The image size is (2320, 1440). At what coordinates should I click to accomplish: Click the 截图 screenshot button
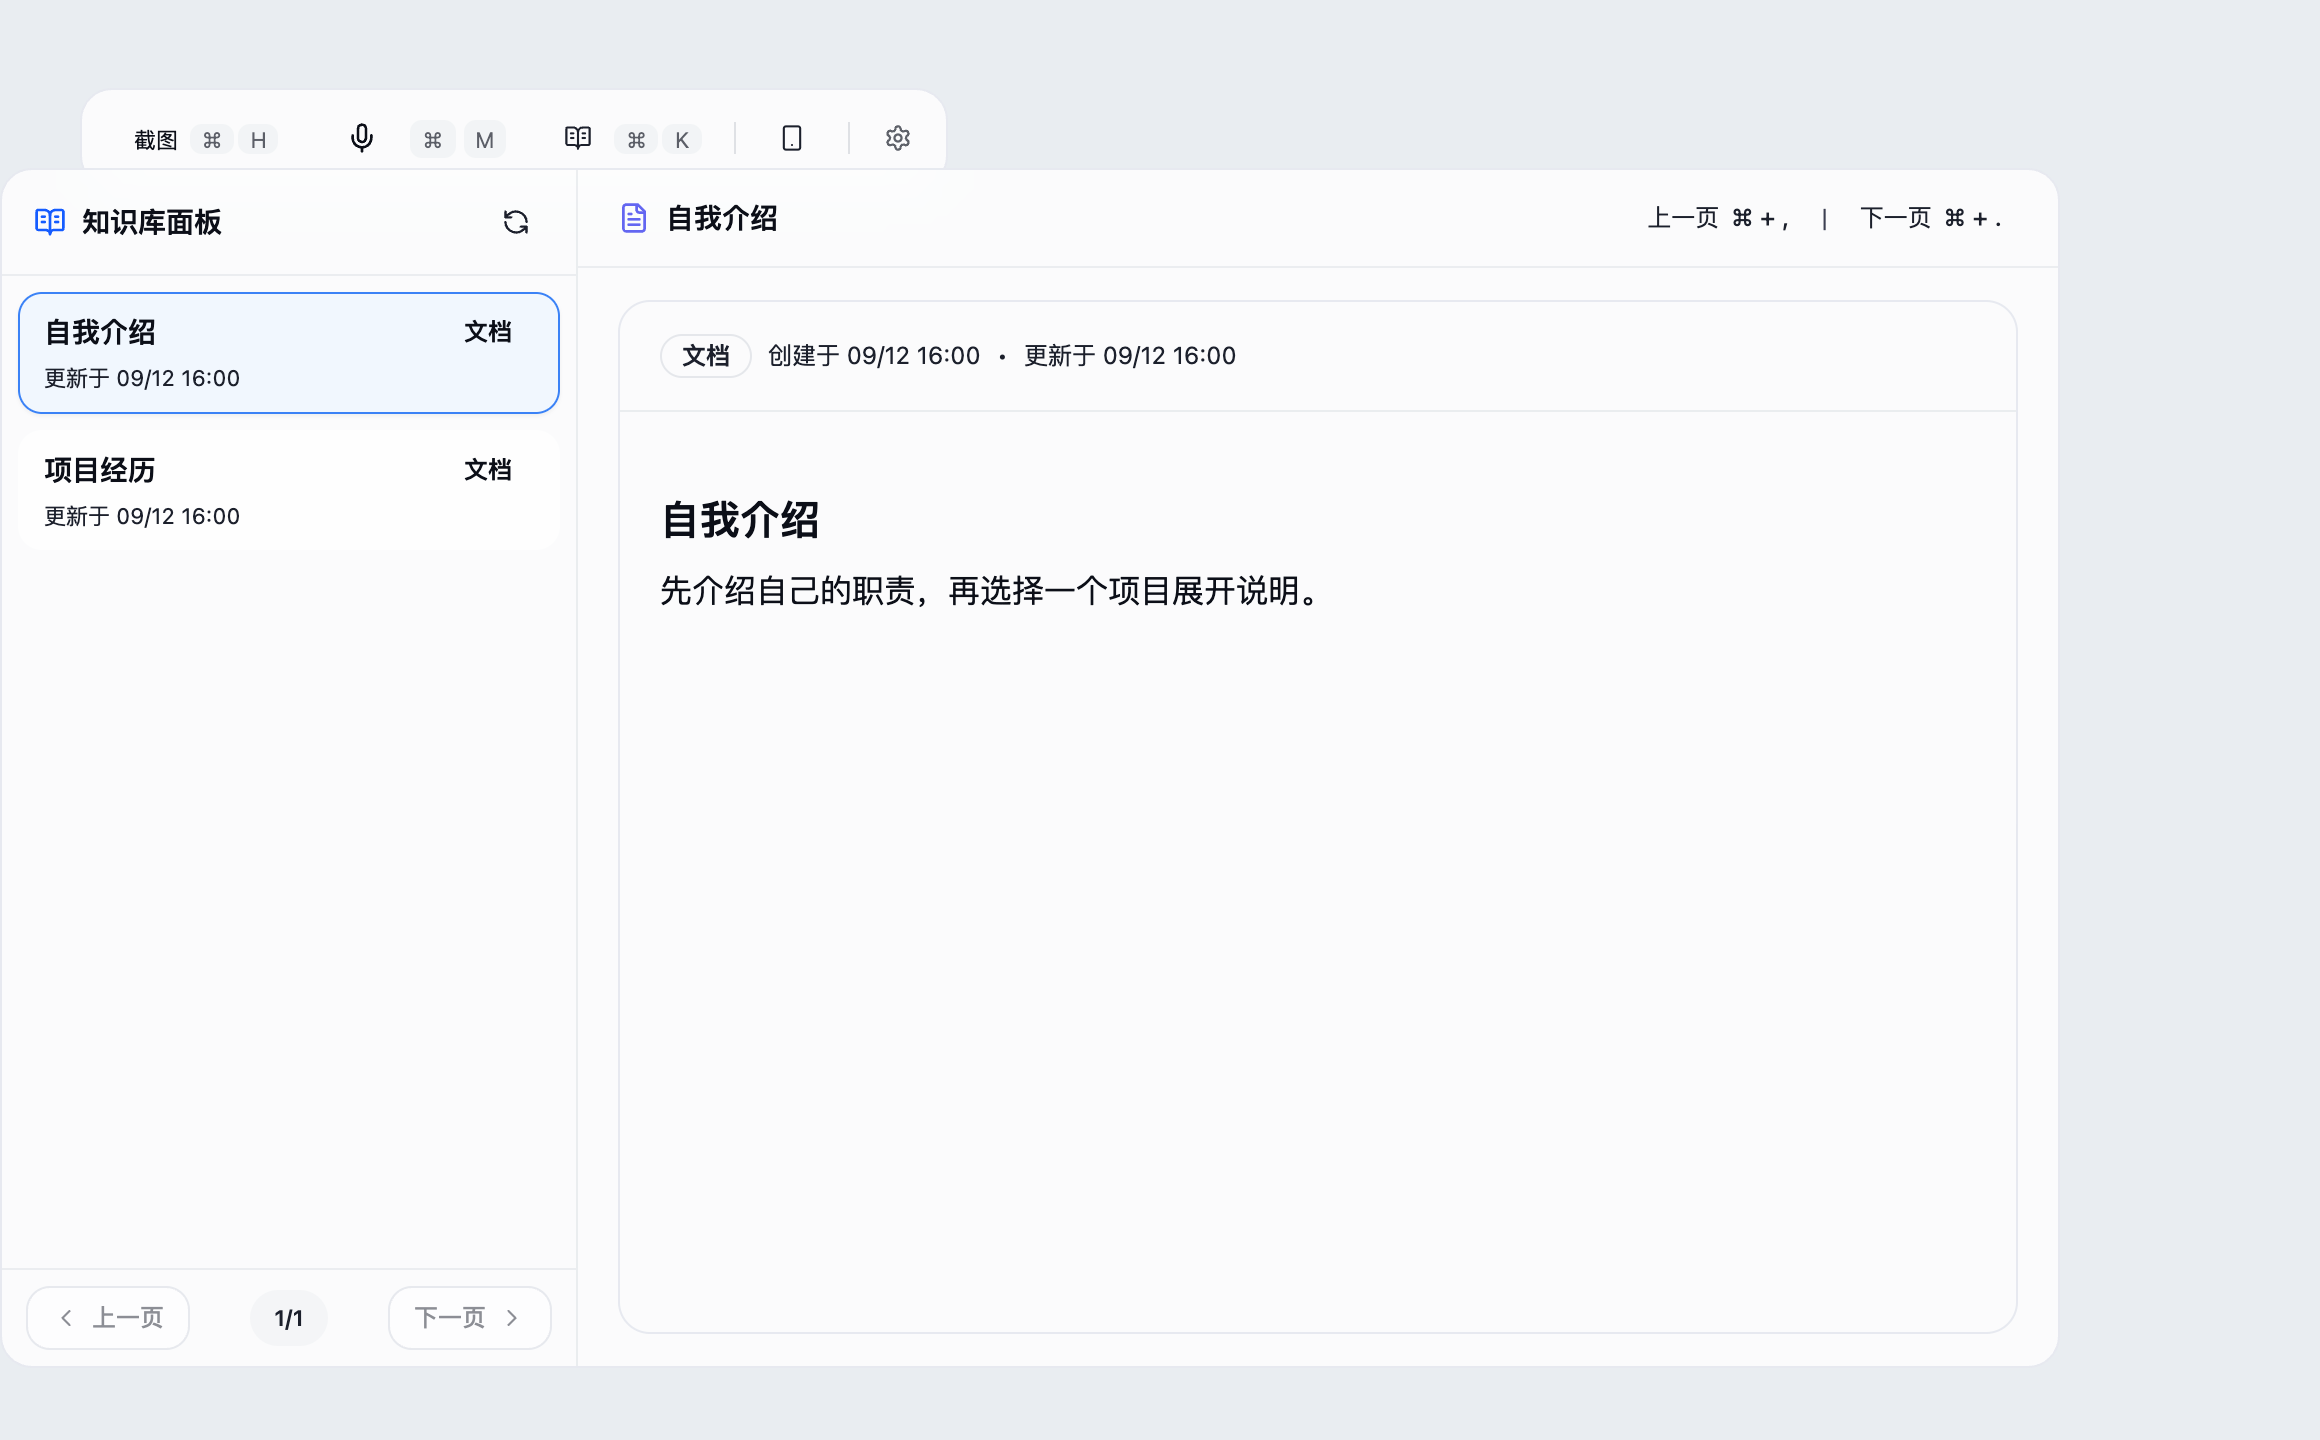click(155, 139)
